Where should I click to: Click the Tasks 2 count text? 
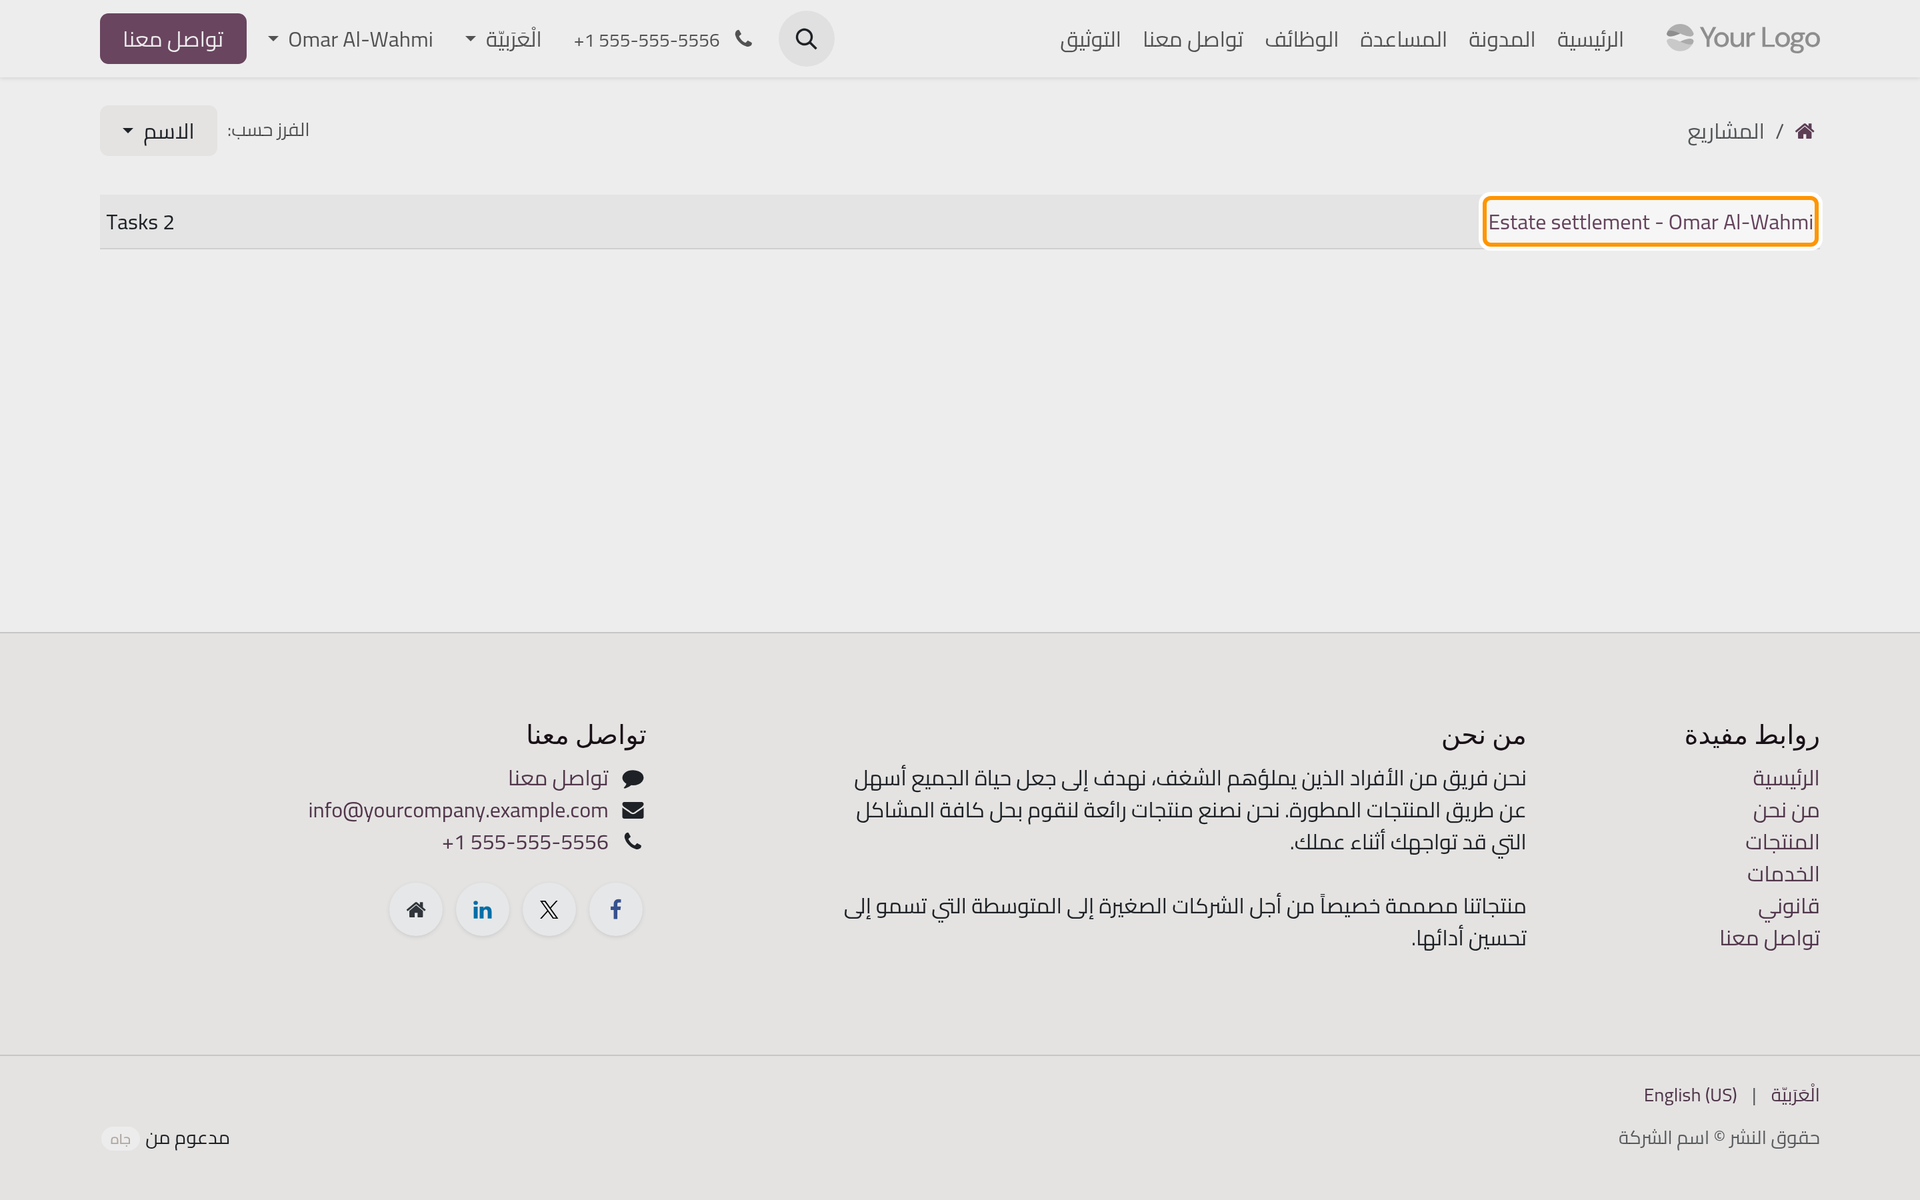[x=140, y=222]
